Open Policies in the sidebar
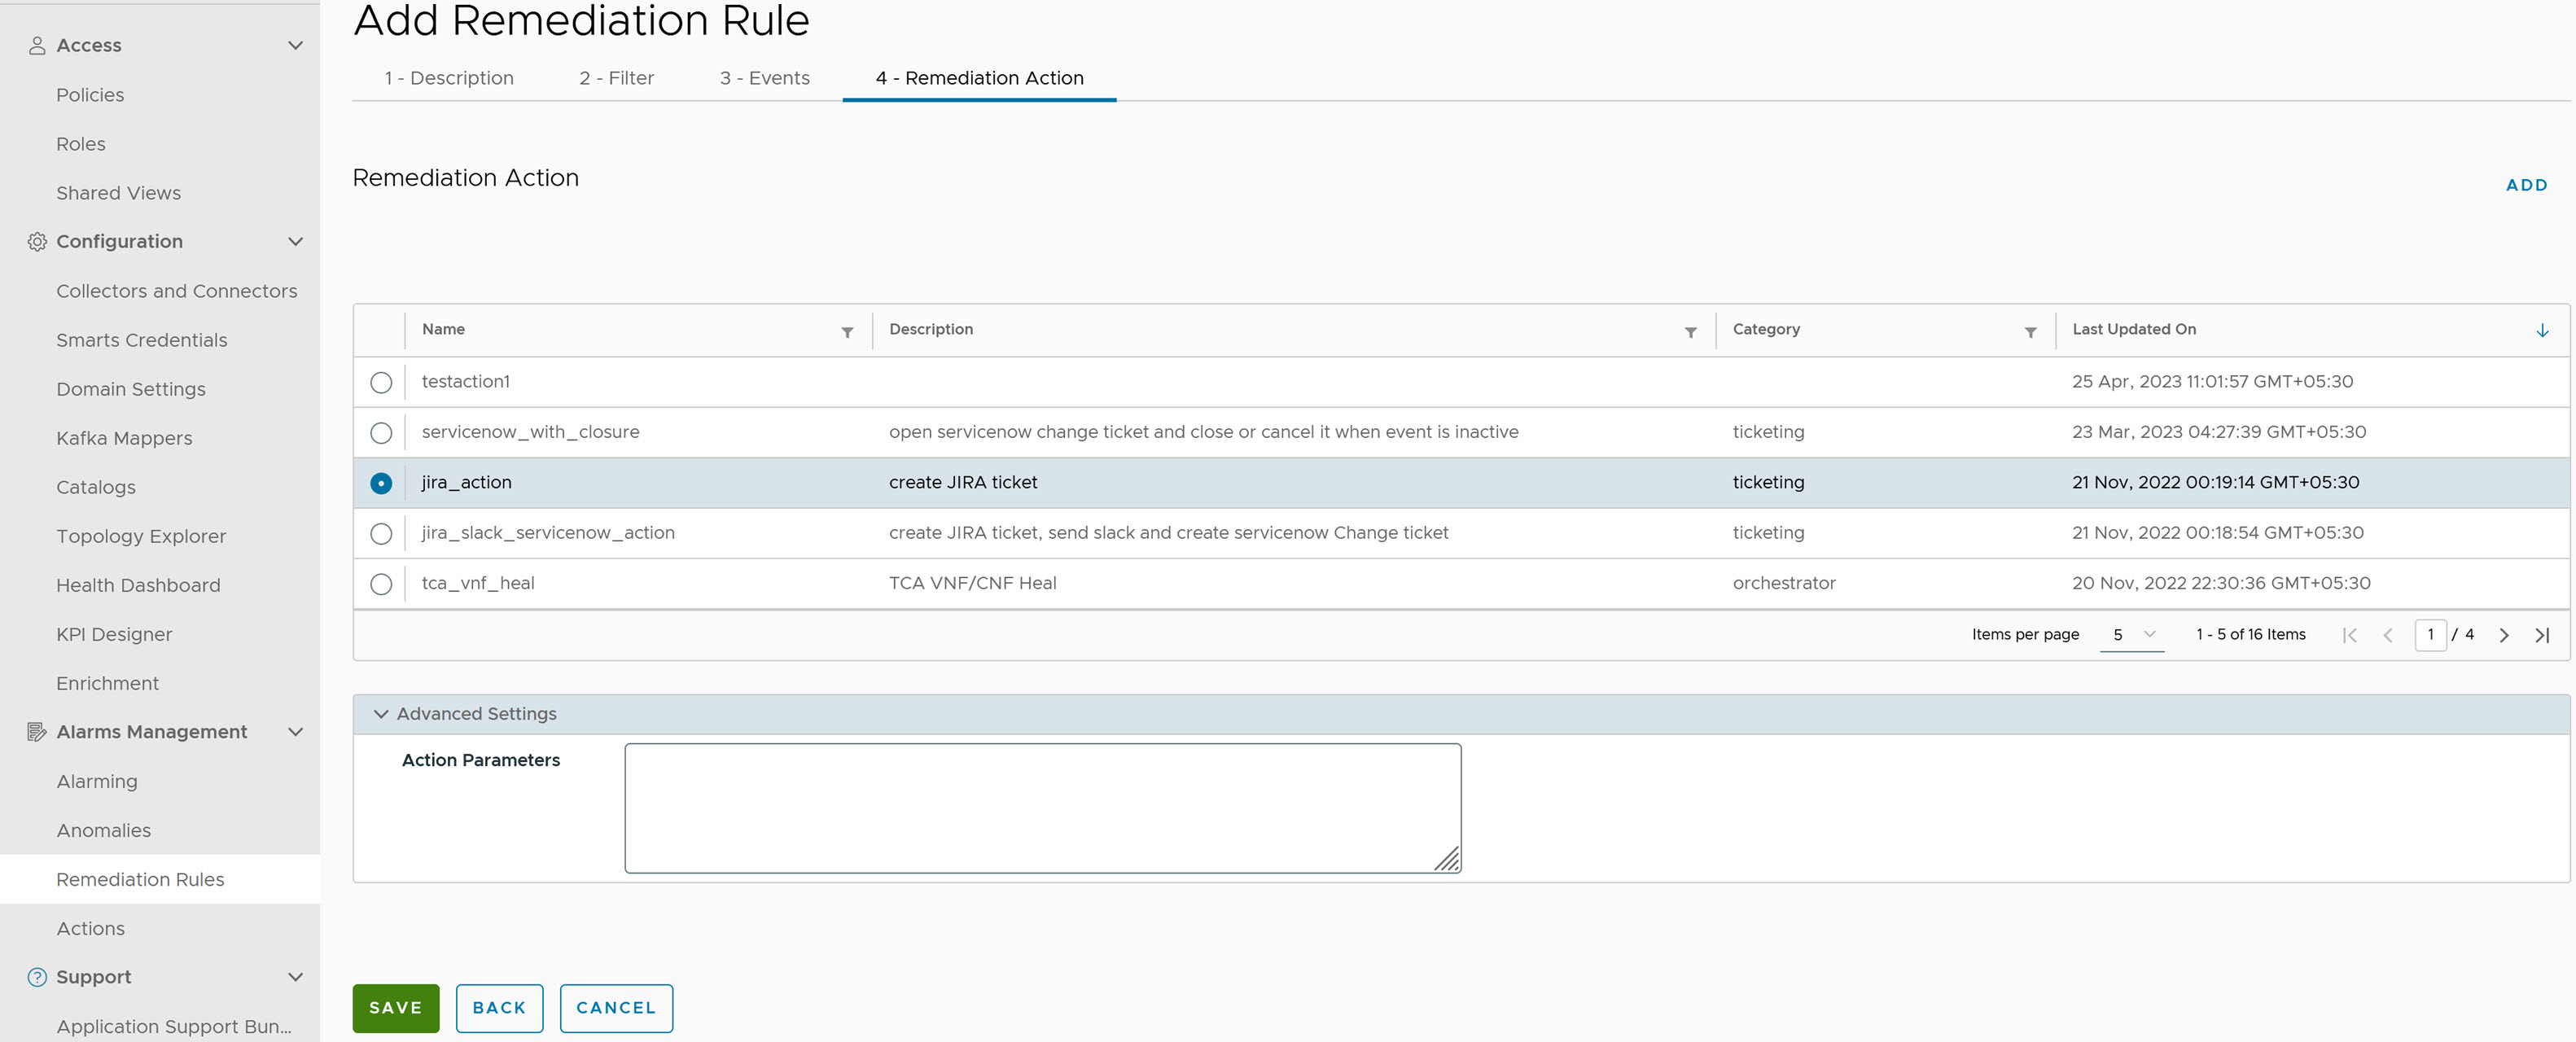This screenshot has width=2576, height=1042. pyautogui.click(x=90, y=95)
